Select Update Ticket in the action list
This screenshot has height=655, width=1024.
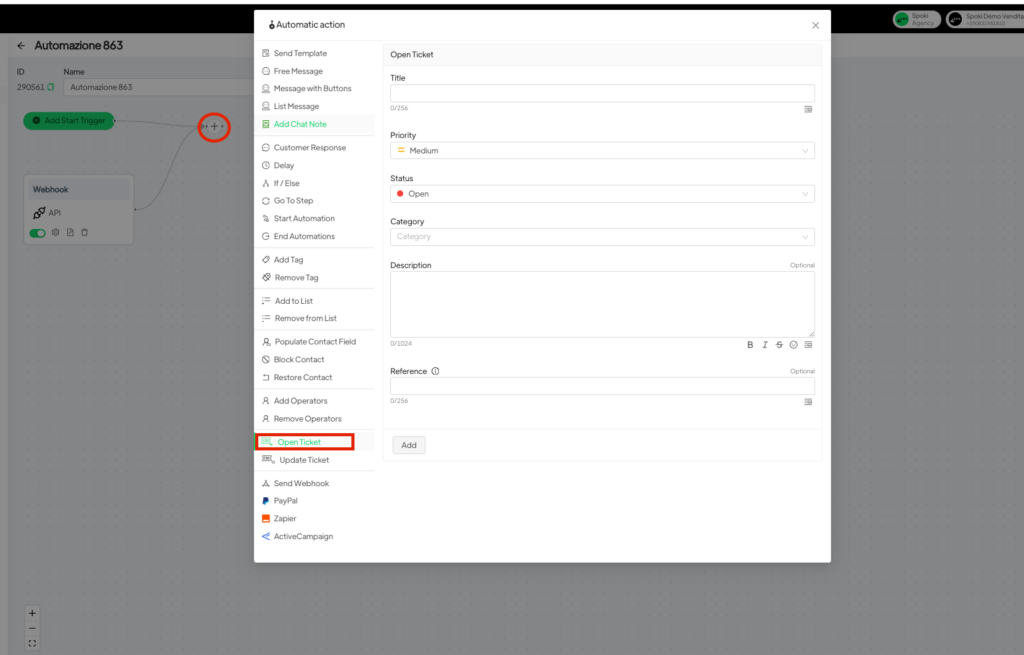[304, 460]
